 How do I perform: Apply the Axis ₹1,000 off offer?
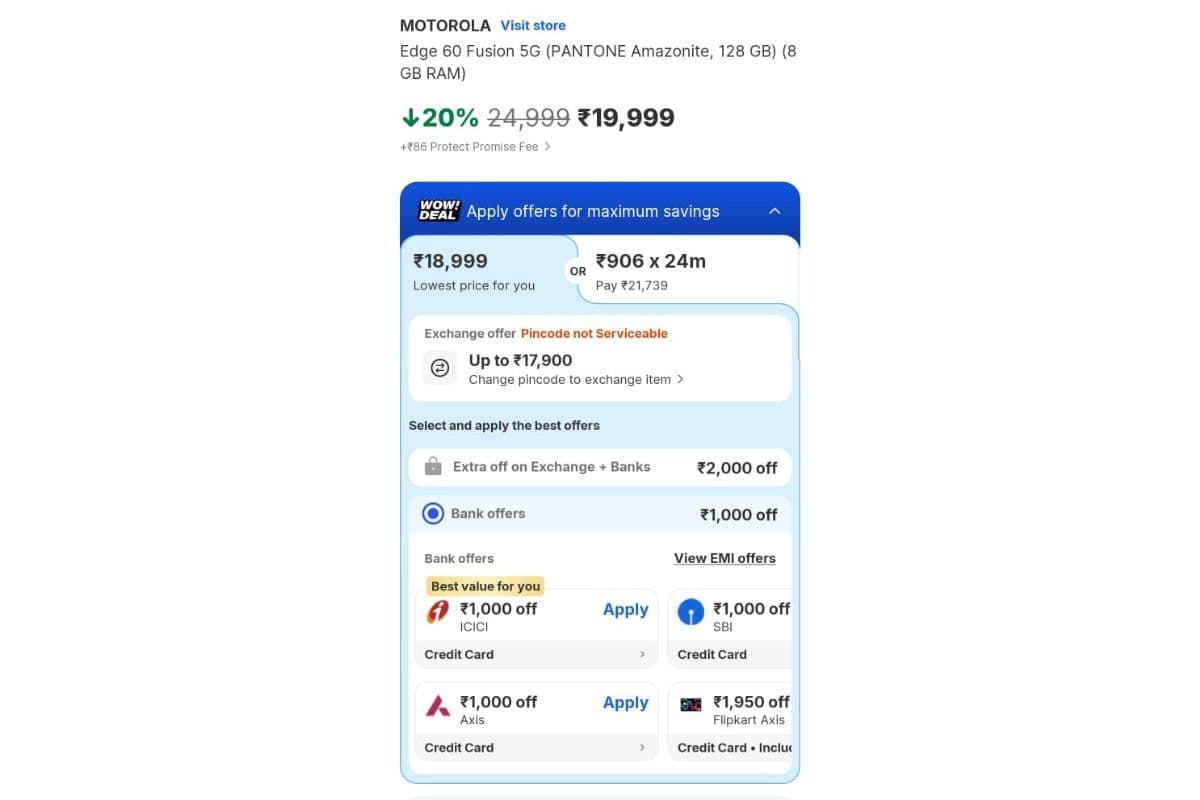pos(625,702)
